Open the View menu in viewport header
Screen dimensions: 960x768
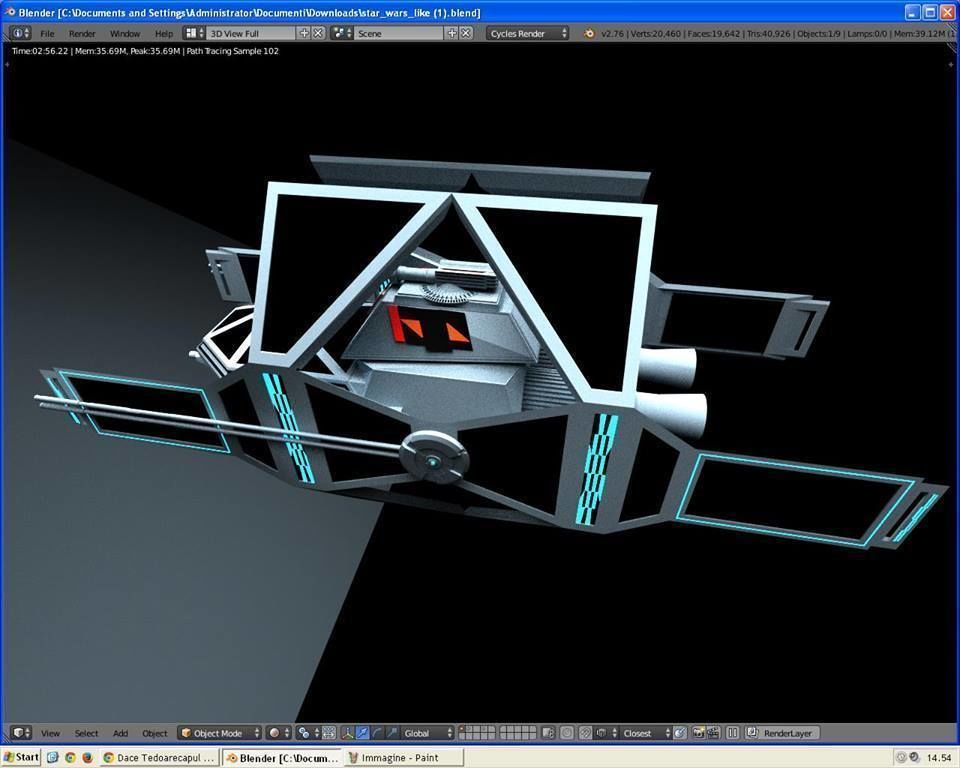[50, 733]
